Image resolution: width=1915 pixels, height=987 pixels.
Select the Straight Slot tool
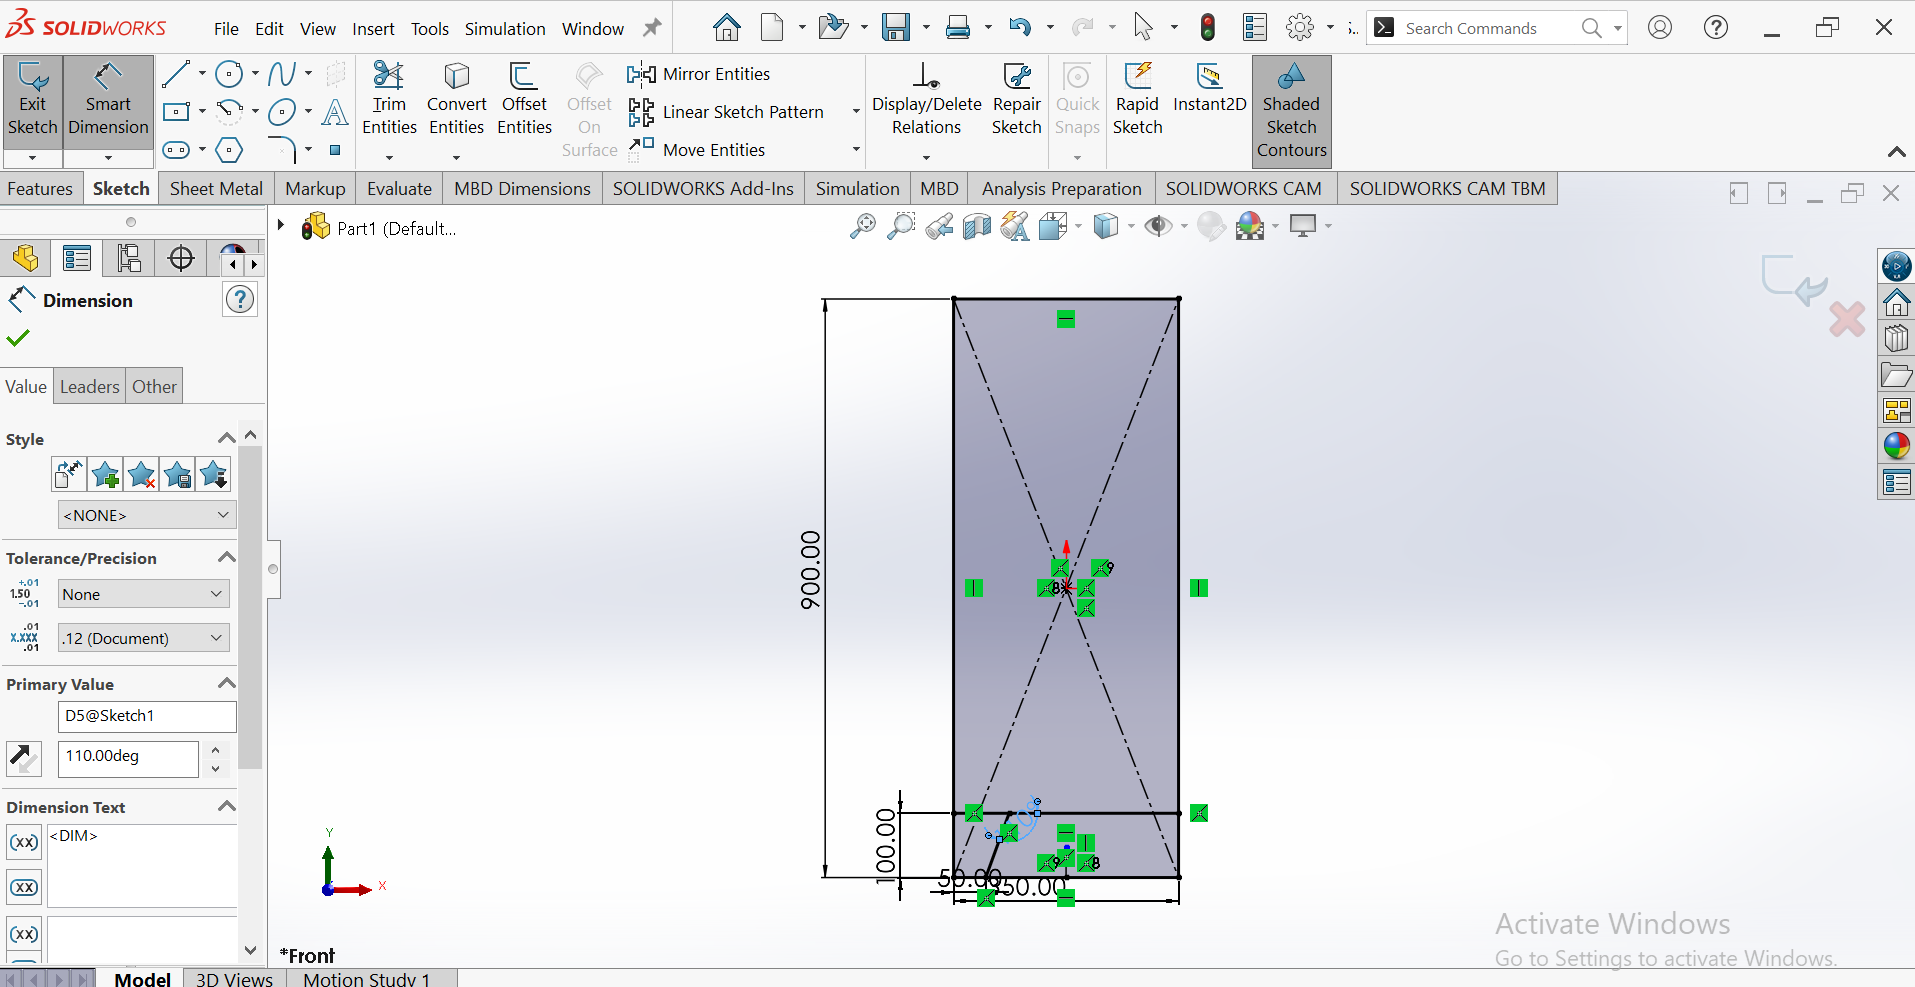click(176, 150)
